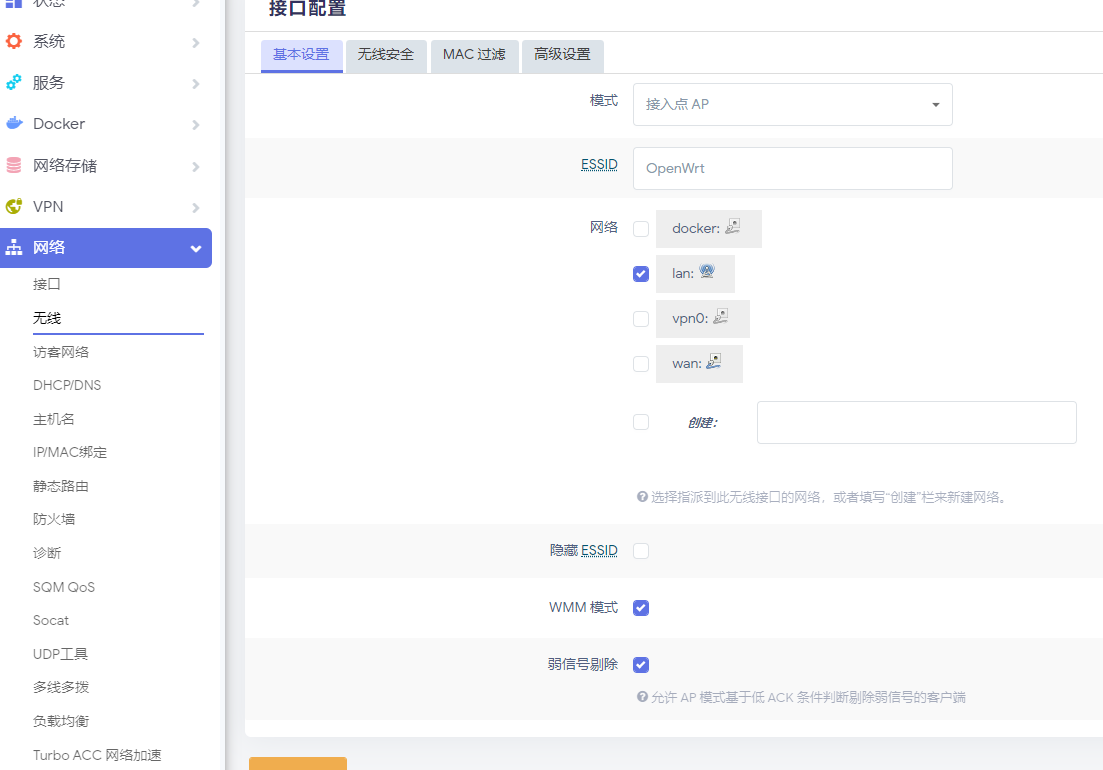Uncheck the lan network checkbox

[x=641, y=274]
